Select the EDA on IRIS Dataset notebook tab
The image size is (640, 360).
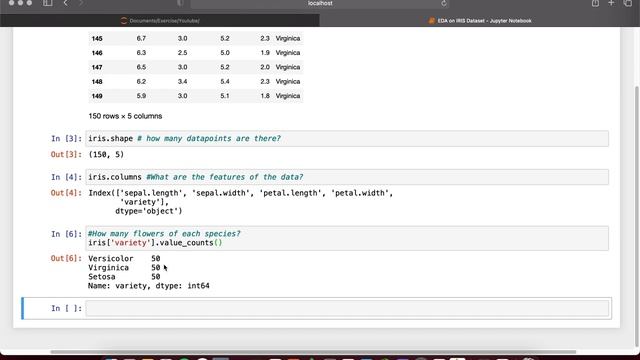[480, 20]
